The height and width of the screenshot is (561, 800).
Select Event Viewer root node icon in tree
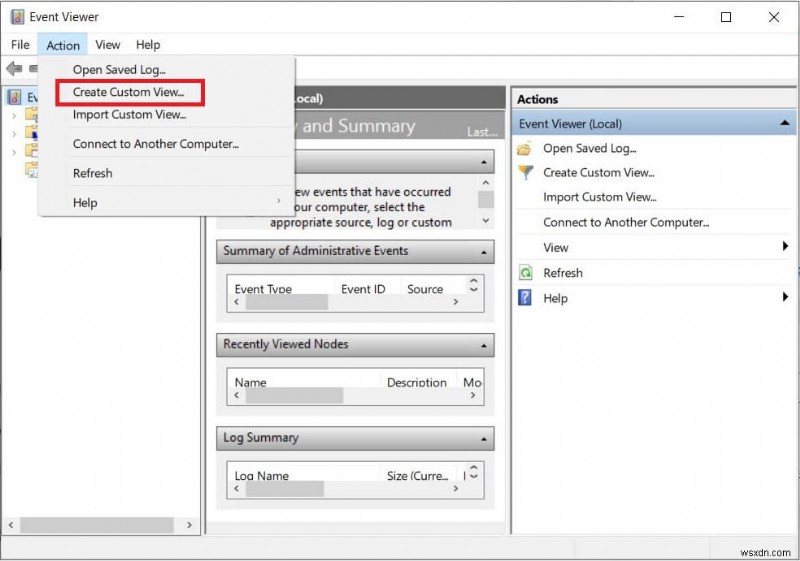(15, 97)
